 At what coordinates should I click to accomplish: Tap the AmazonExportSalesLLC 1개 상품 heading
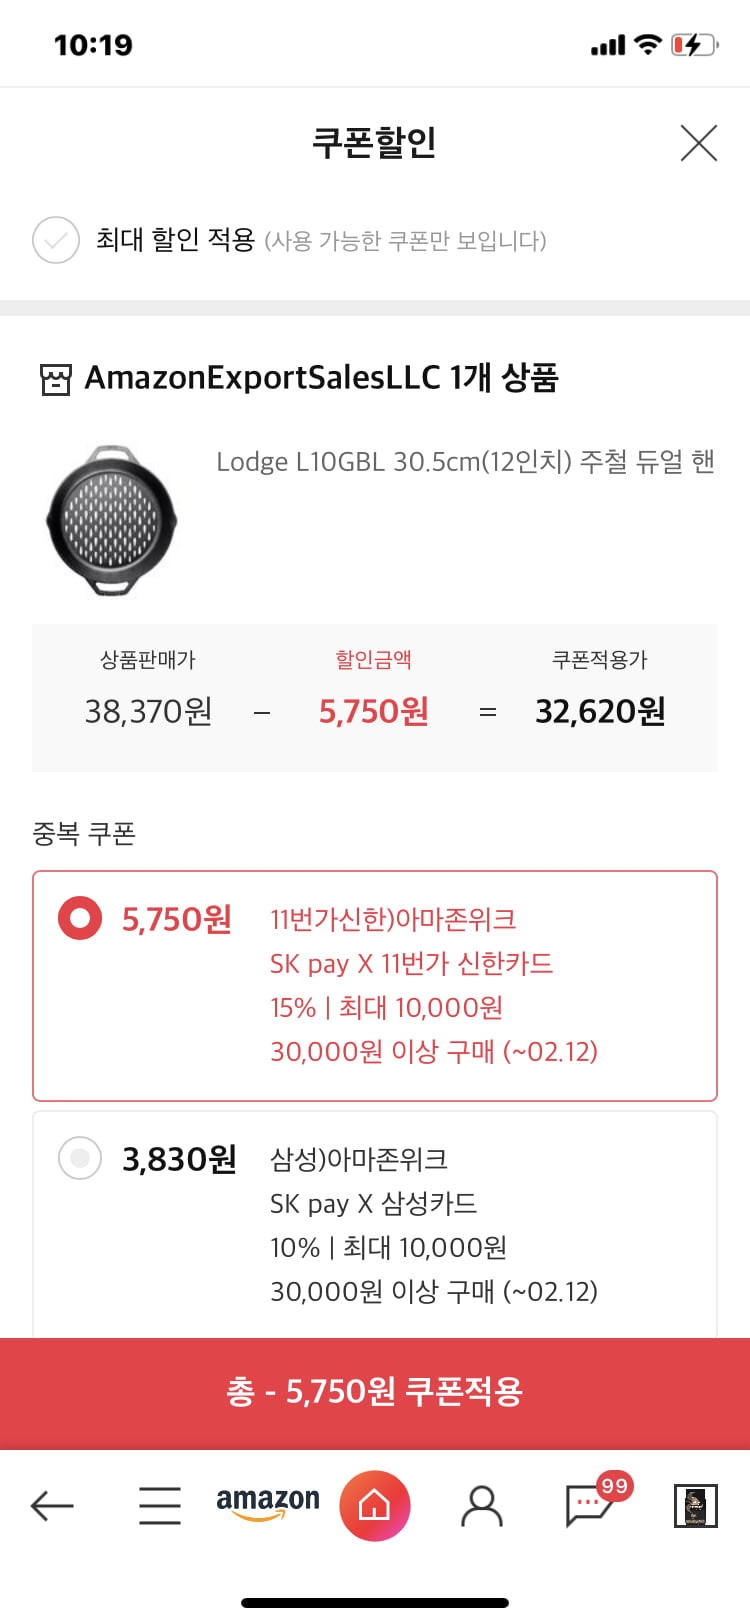(x=321, y=378)
